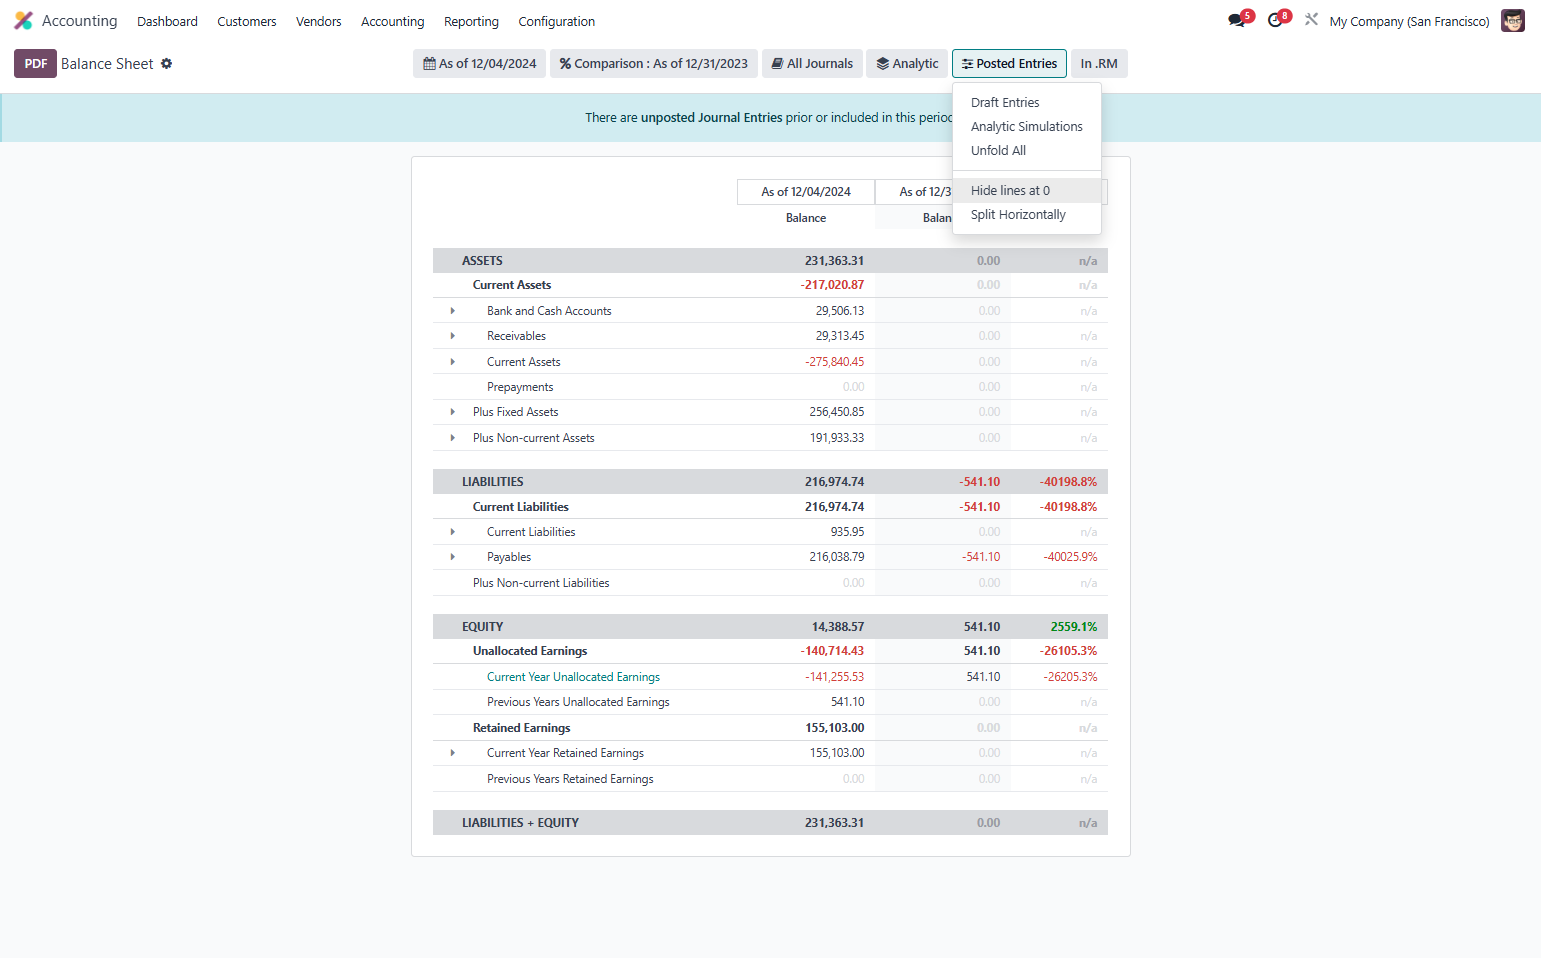
Task: Click the Previous Years Unallocated Earnings label
Action: [578, 702]
